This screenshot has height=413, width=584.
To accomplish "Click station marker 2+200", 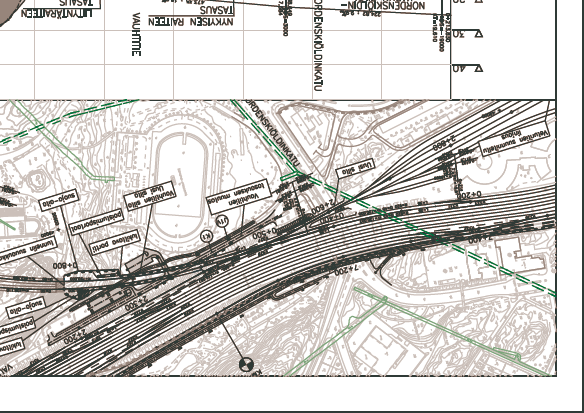I will point(75,336).
